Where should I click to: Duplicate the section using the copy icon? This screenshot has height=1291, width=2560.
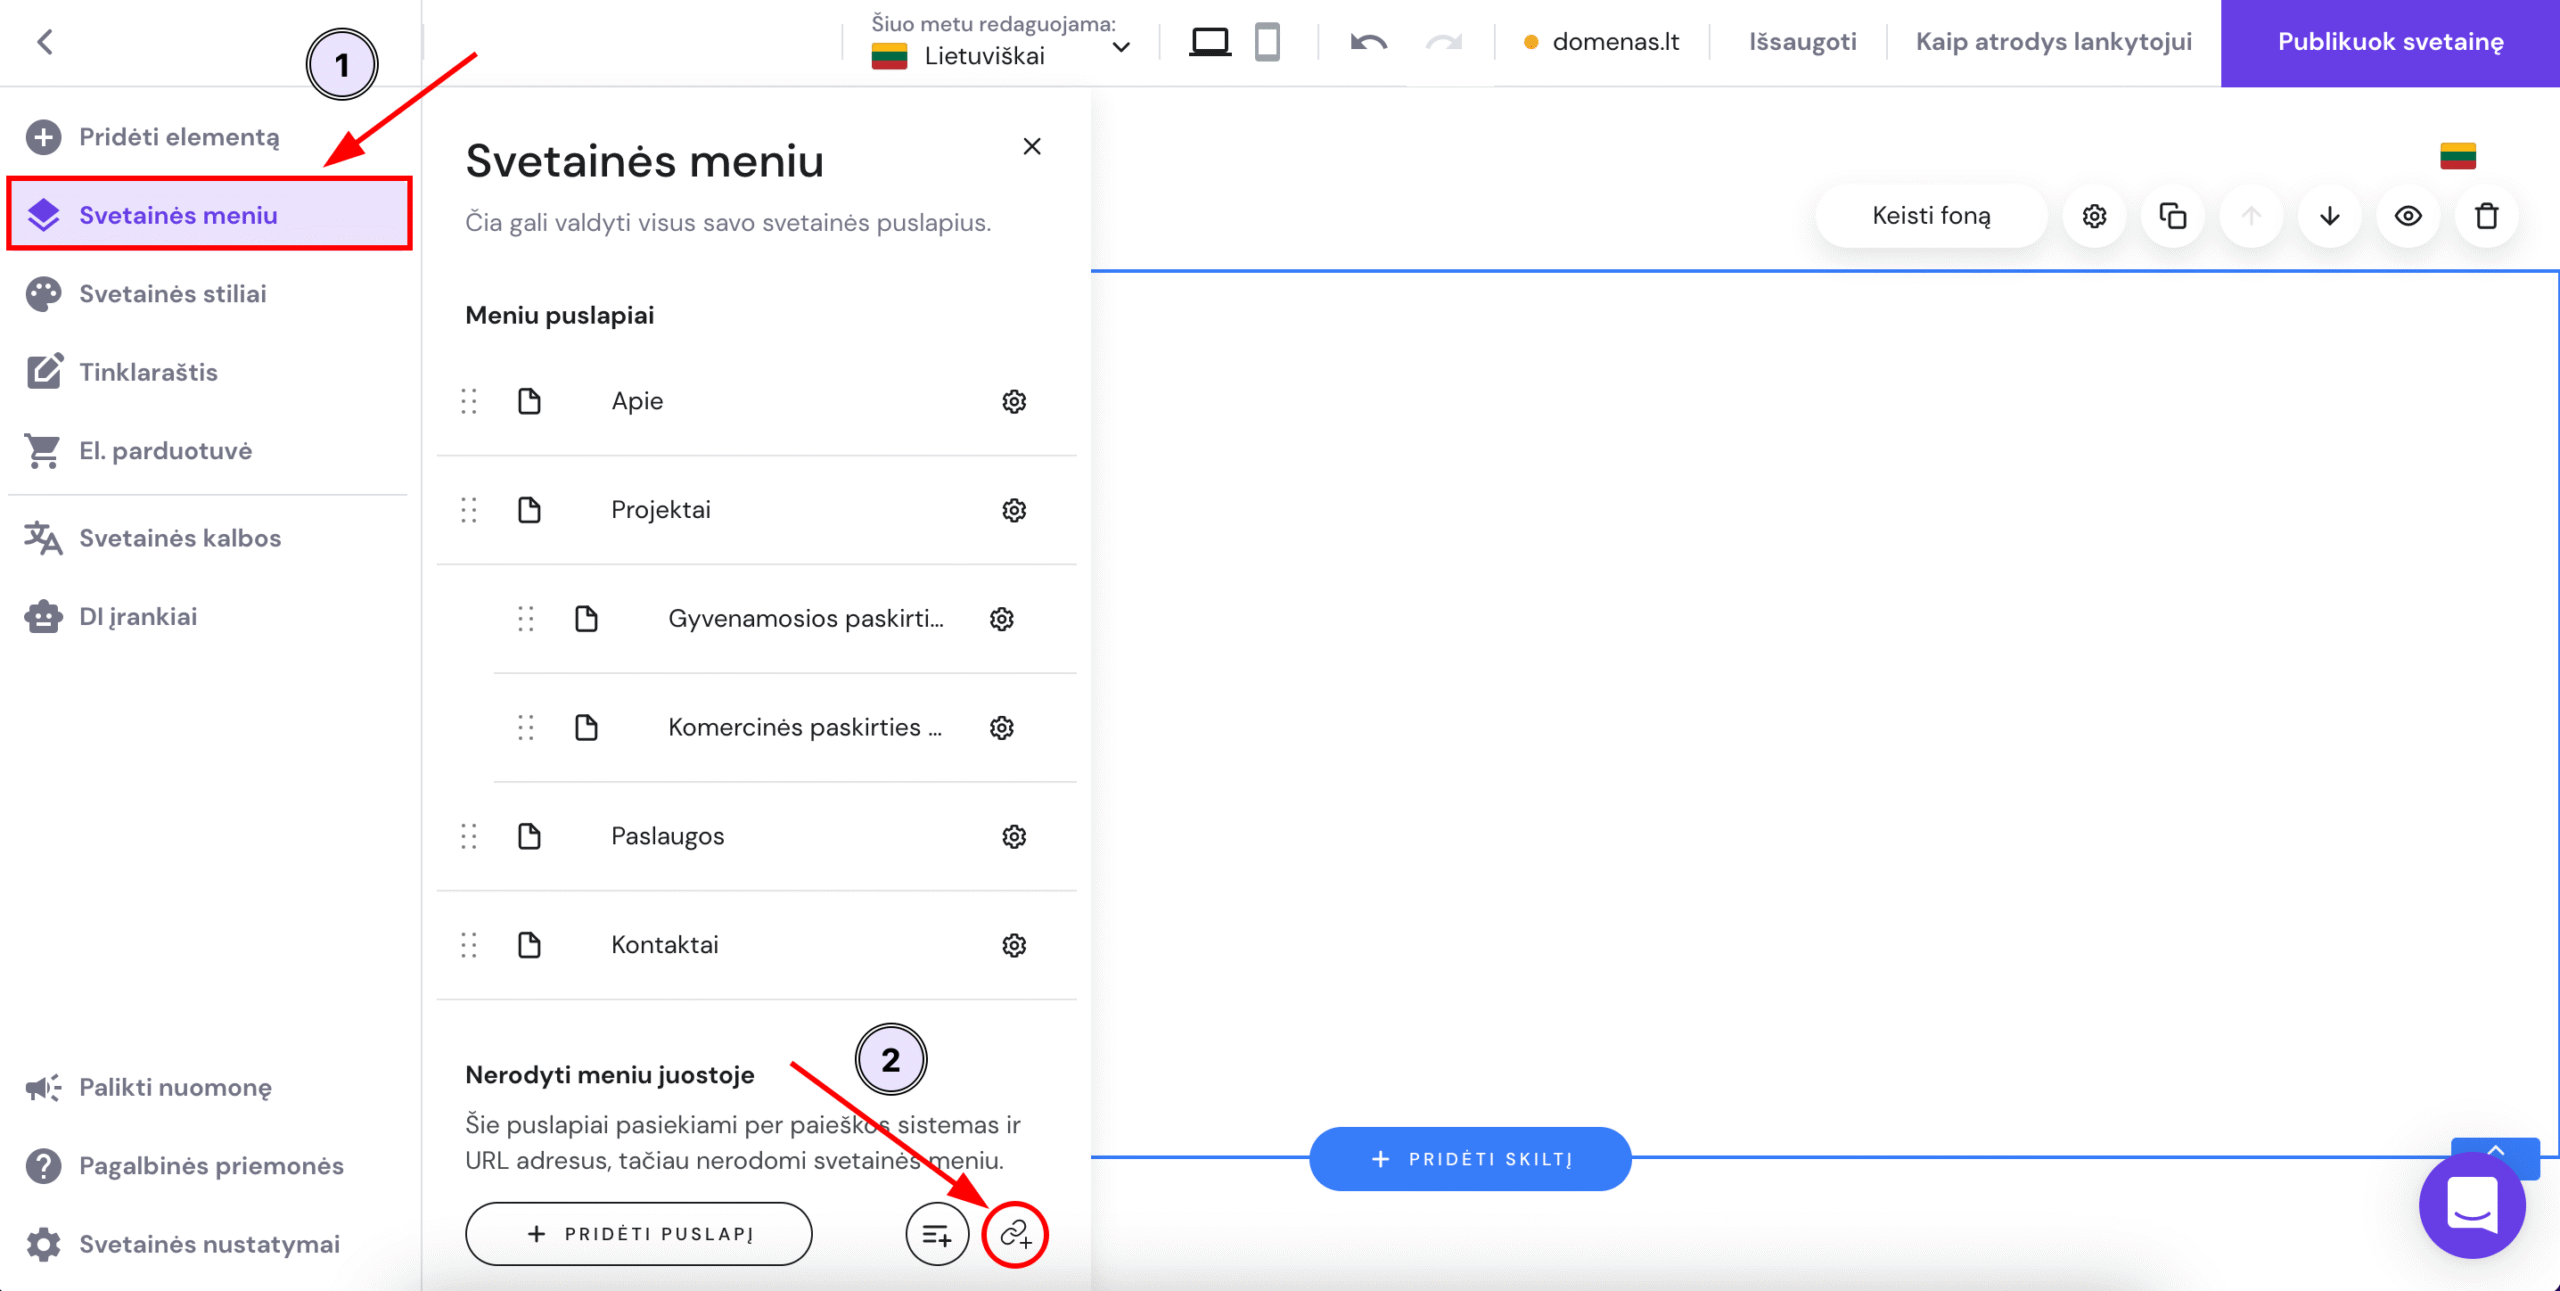tap(2172, 215)
